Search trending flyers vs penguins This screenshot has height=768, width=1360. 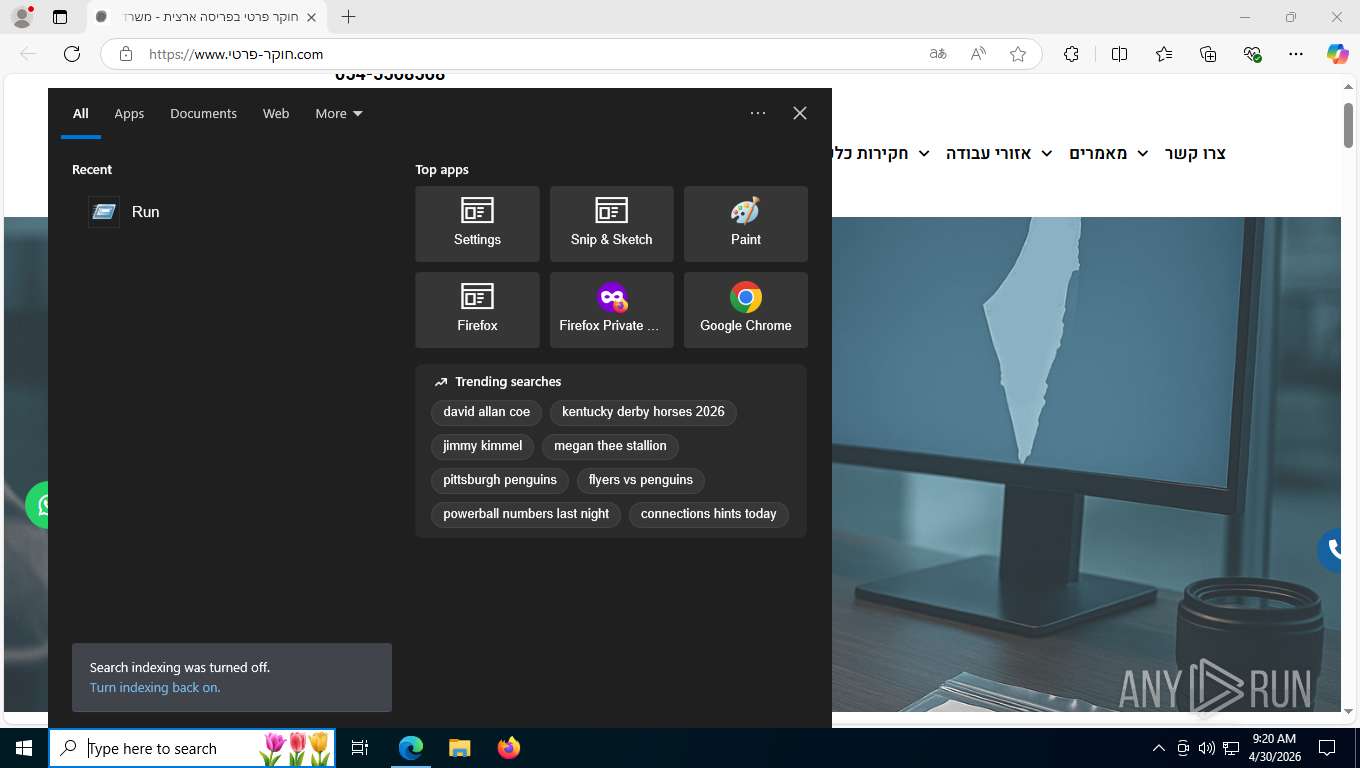pos(641,480)
